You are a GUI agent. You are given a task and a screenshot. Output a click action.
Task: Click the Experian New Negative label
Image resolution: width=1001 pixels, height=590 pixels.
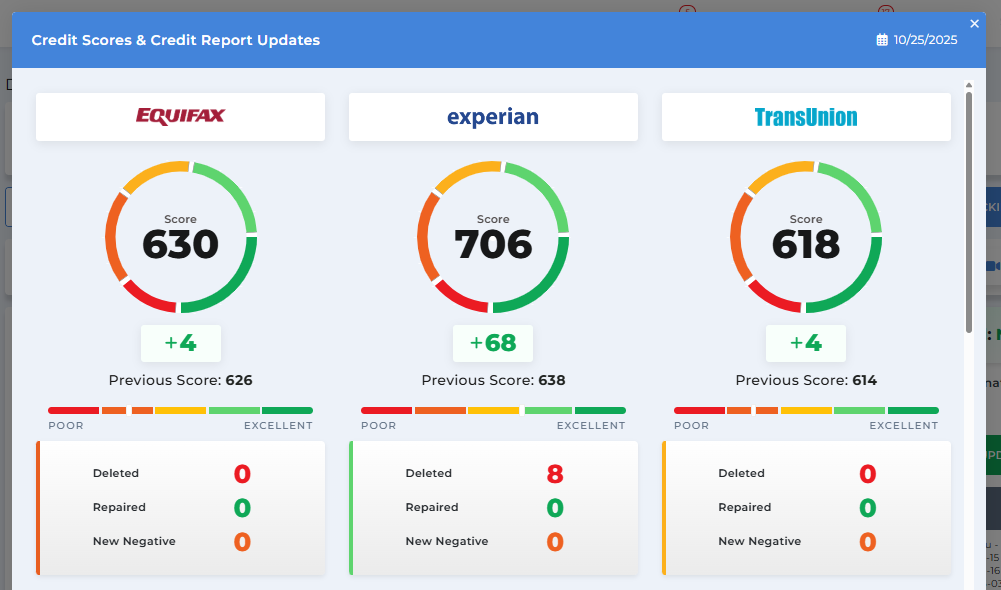447,541
